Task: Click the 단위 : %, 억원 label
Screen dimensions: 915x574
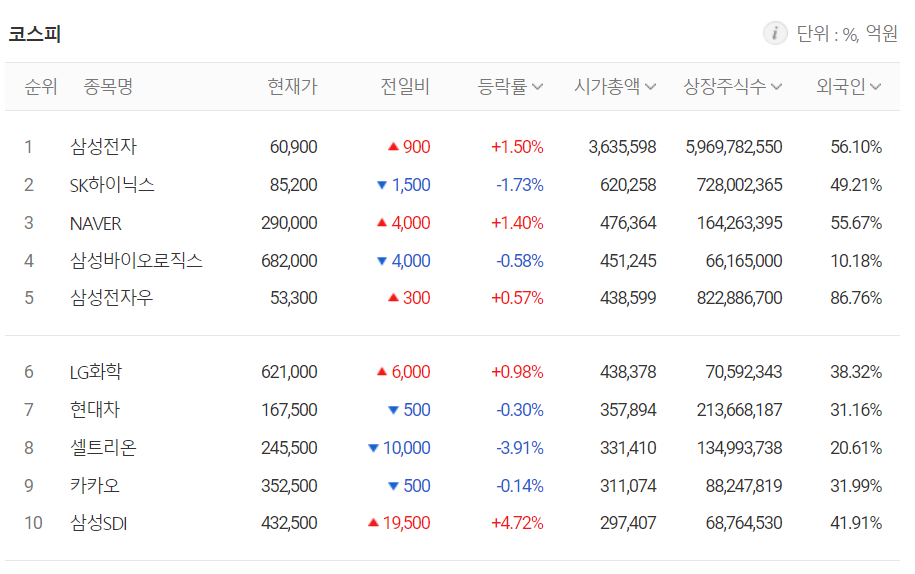Action: [x=847, y=34]
